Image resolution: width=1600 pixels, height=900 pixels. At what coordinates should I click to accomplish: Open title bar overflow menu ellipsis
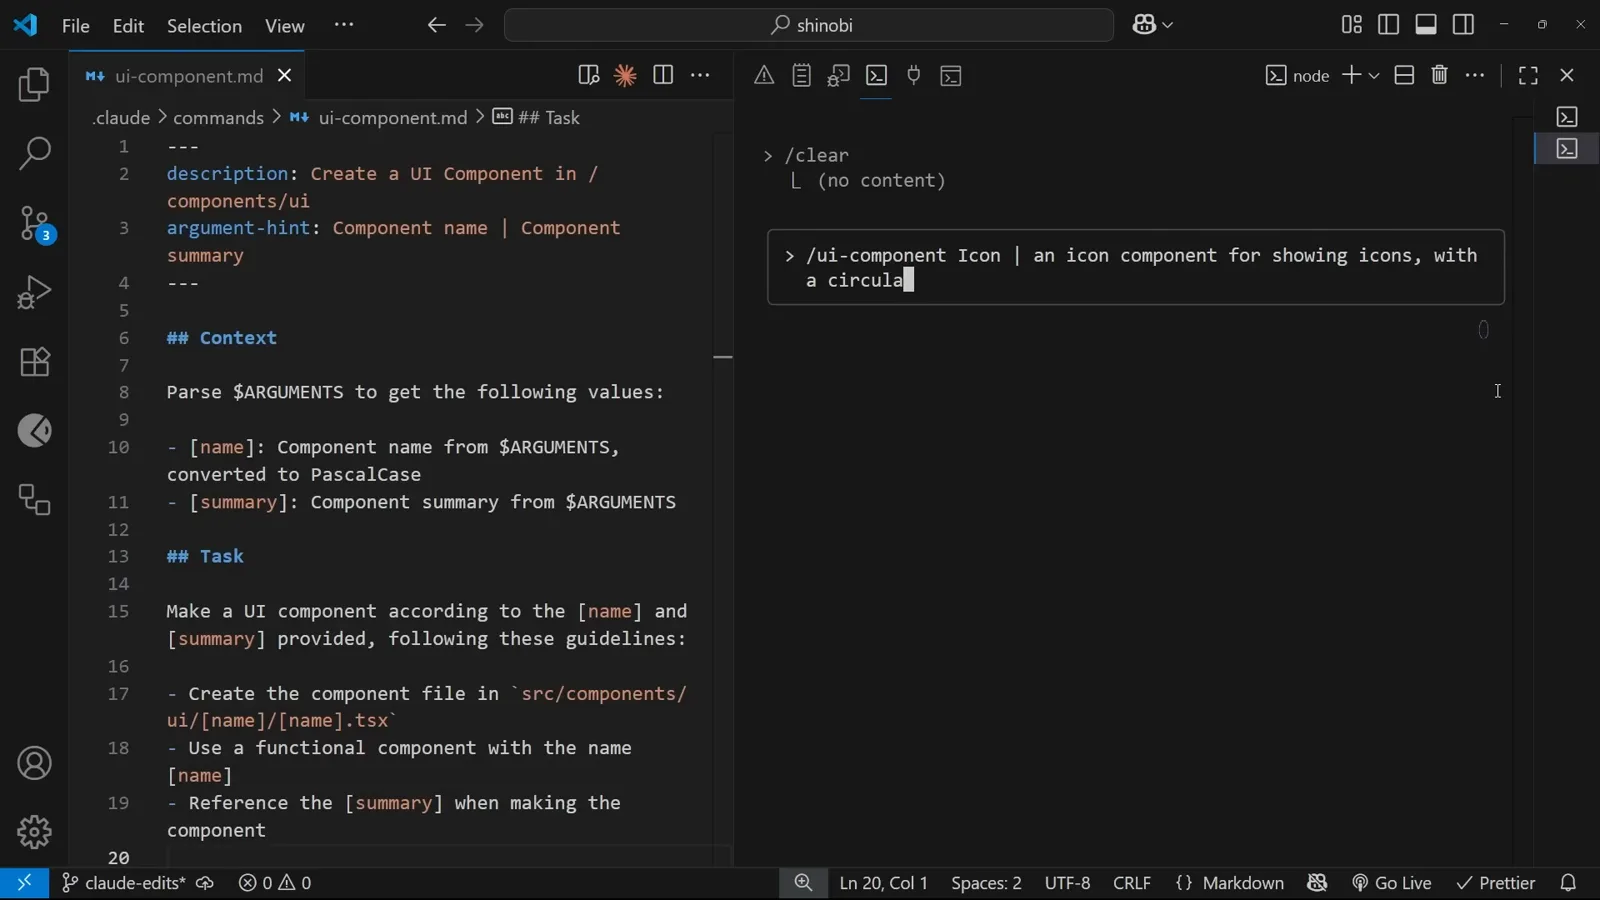click(x=344, y=25)
